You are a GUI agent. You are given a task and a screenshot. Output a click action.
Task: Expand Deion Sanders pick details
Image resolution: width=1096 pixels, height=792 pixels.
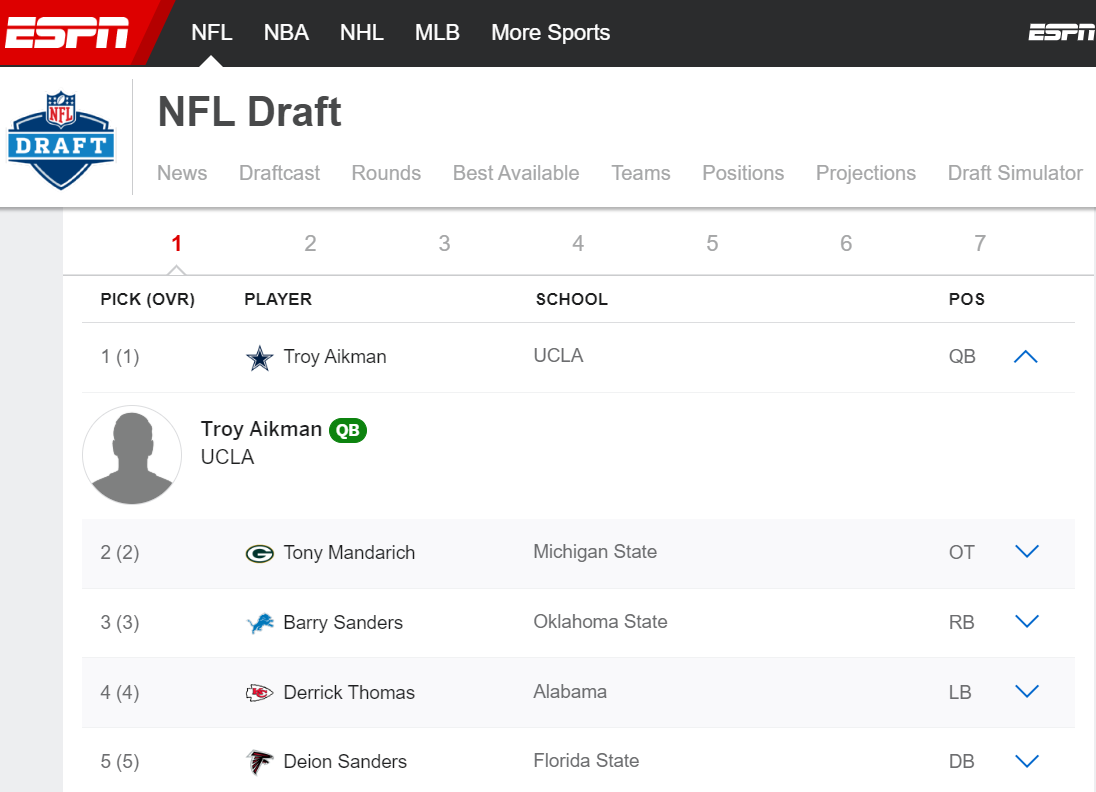tap(1026, 762)
